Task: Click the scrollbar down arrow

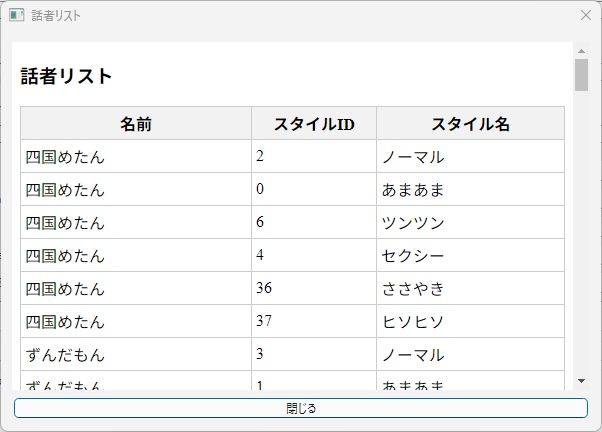Action: click(581, 381)
